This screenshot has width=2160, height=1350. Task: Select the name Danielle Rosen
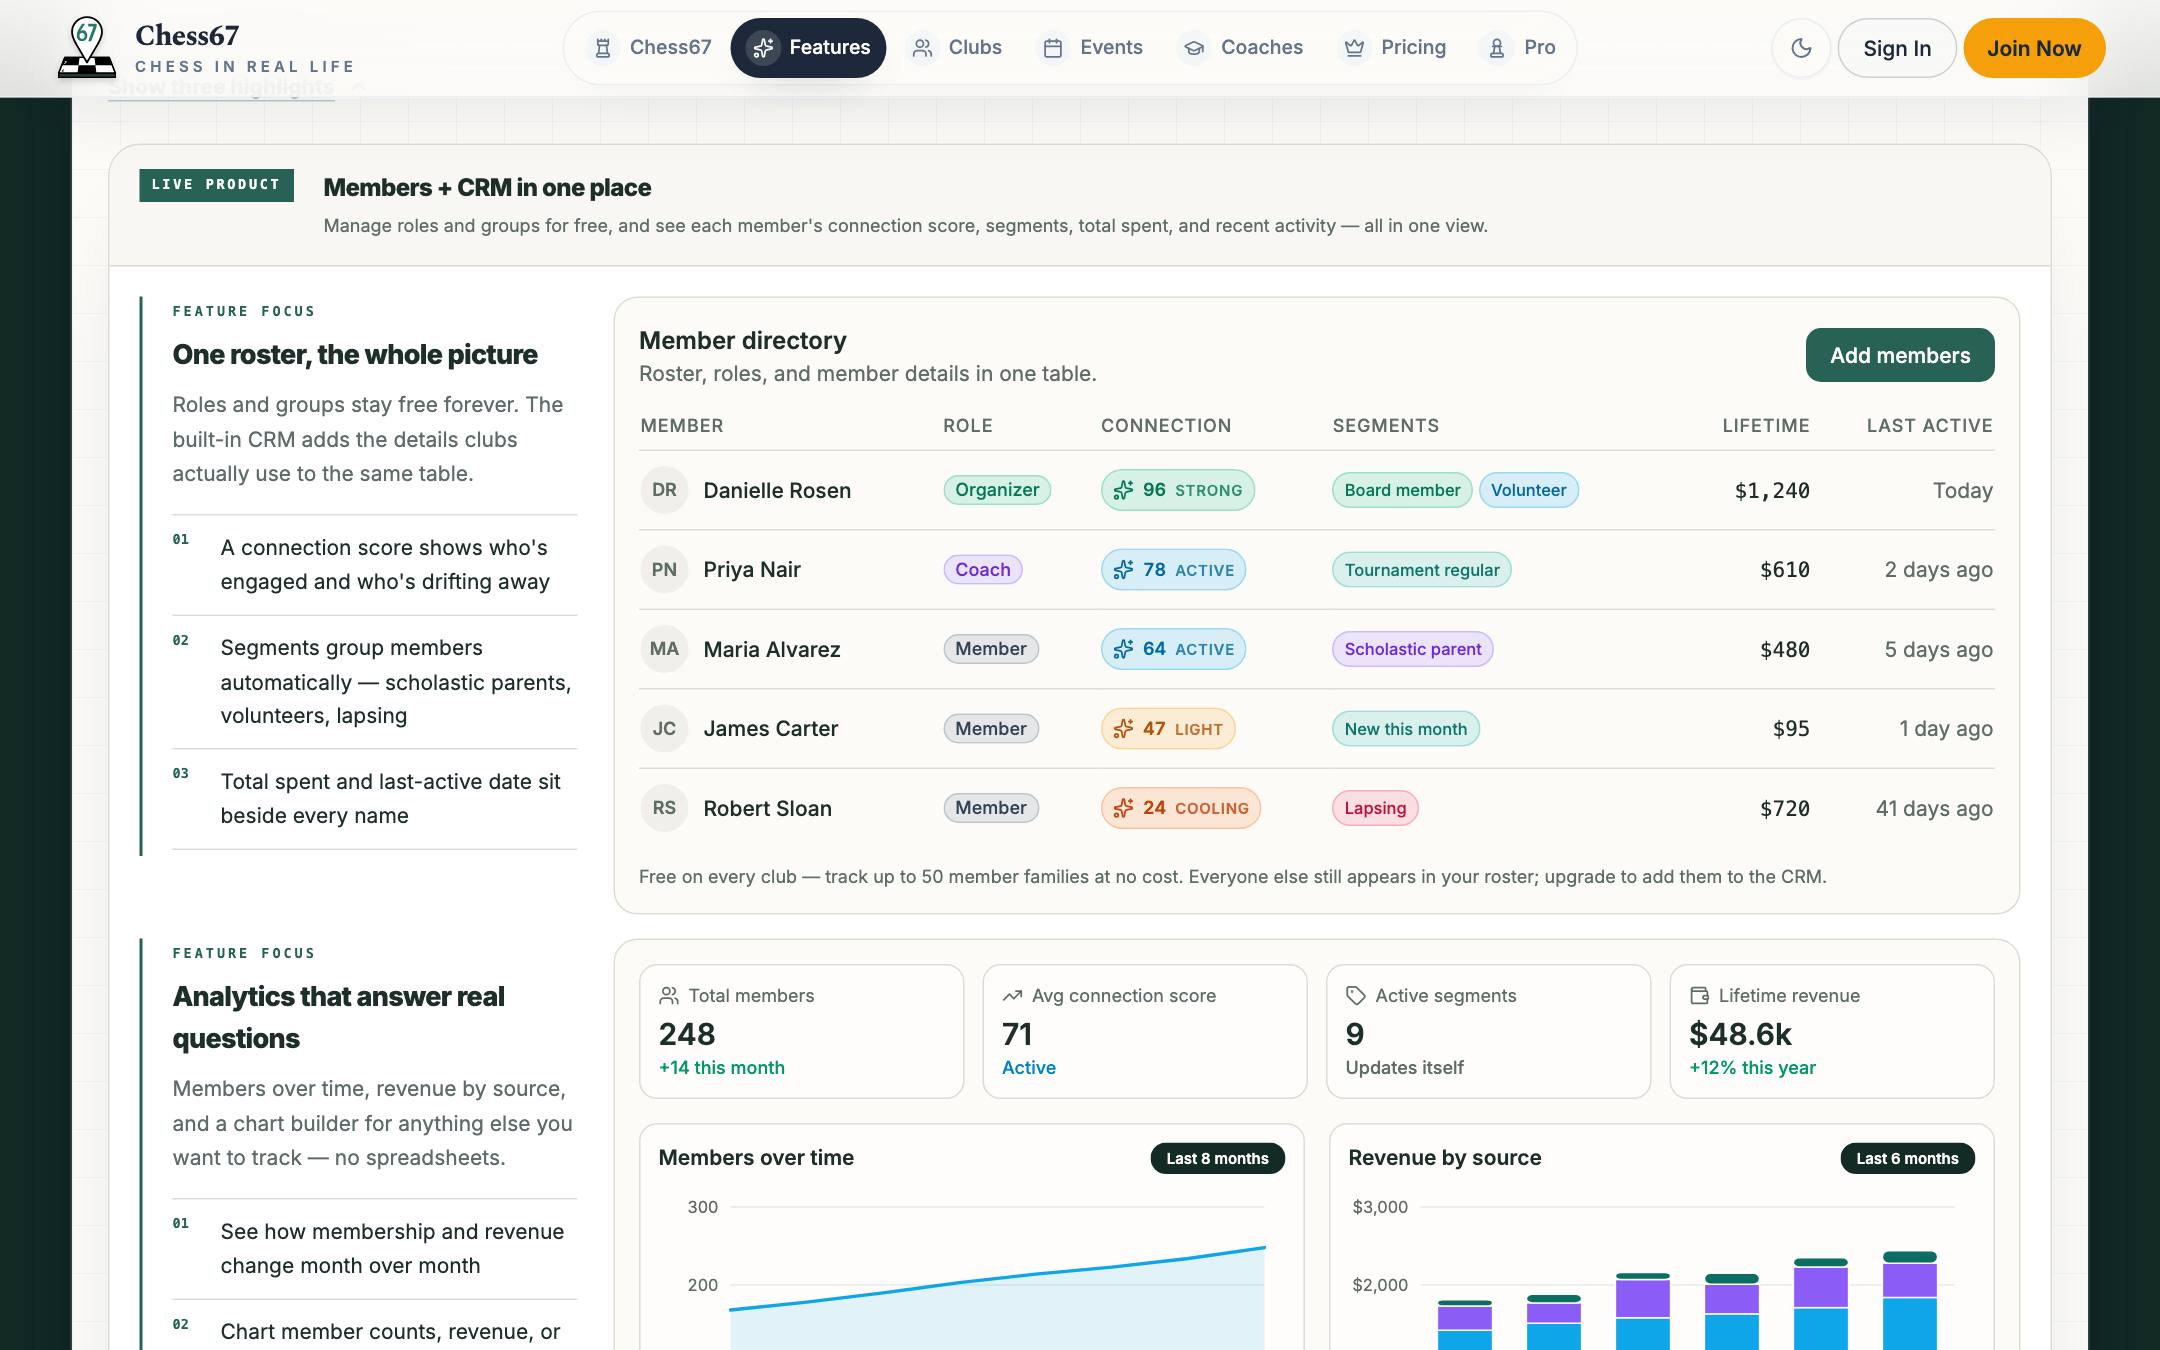(777, 490)
